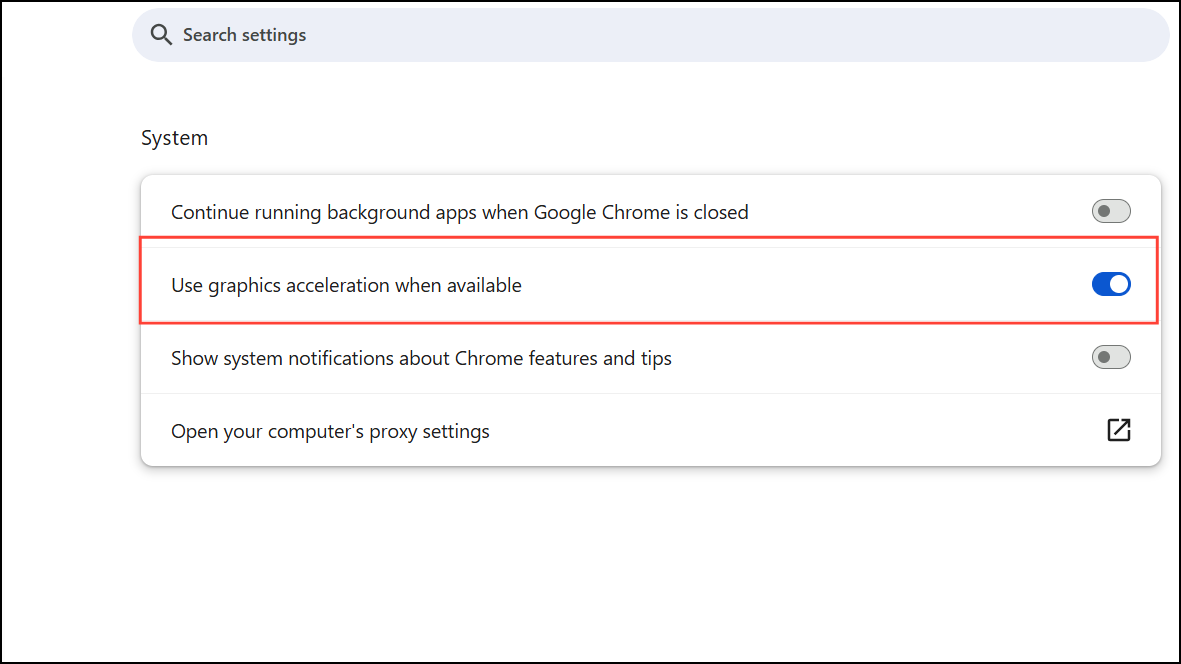Click the System section heading
This screenshot has height=664, width=1181.
(x=174, y=138)
